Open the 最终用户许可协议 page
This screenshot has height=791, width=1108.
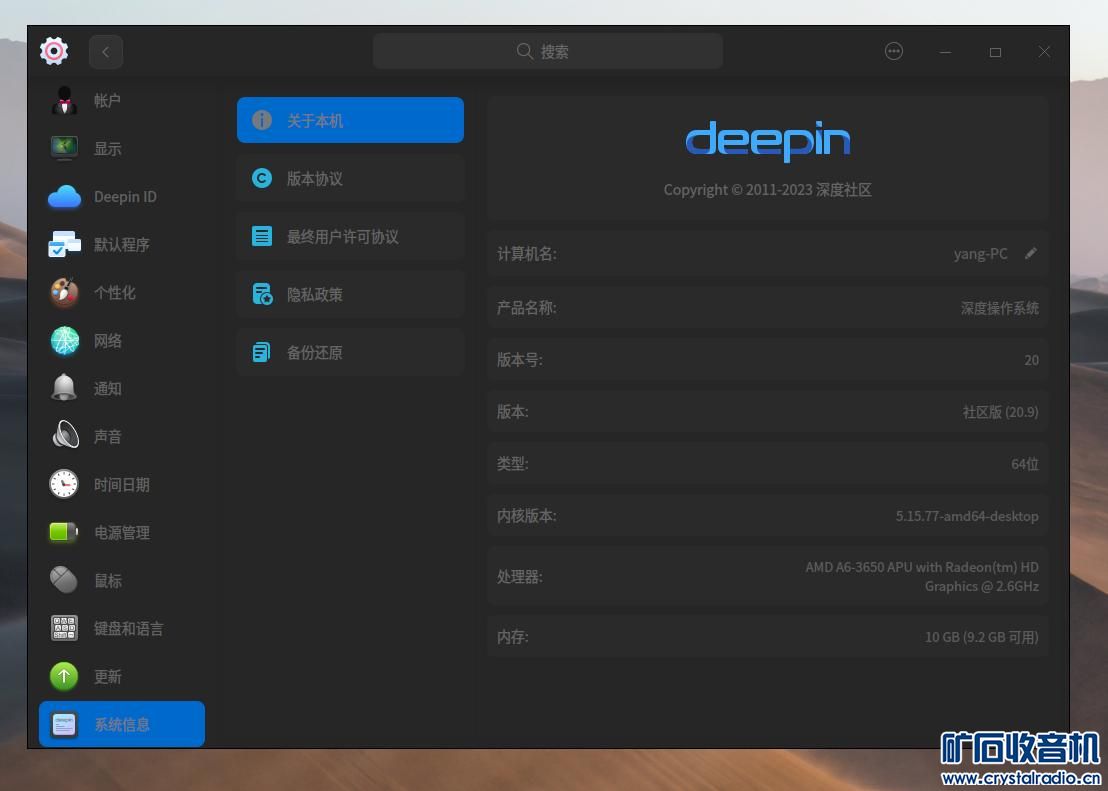[x=350, y=236]
